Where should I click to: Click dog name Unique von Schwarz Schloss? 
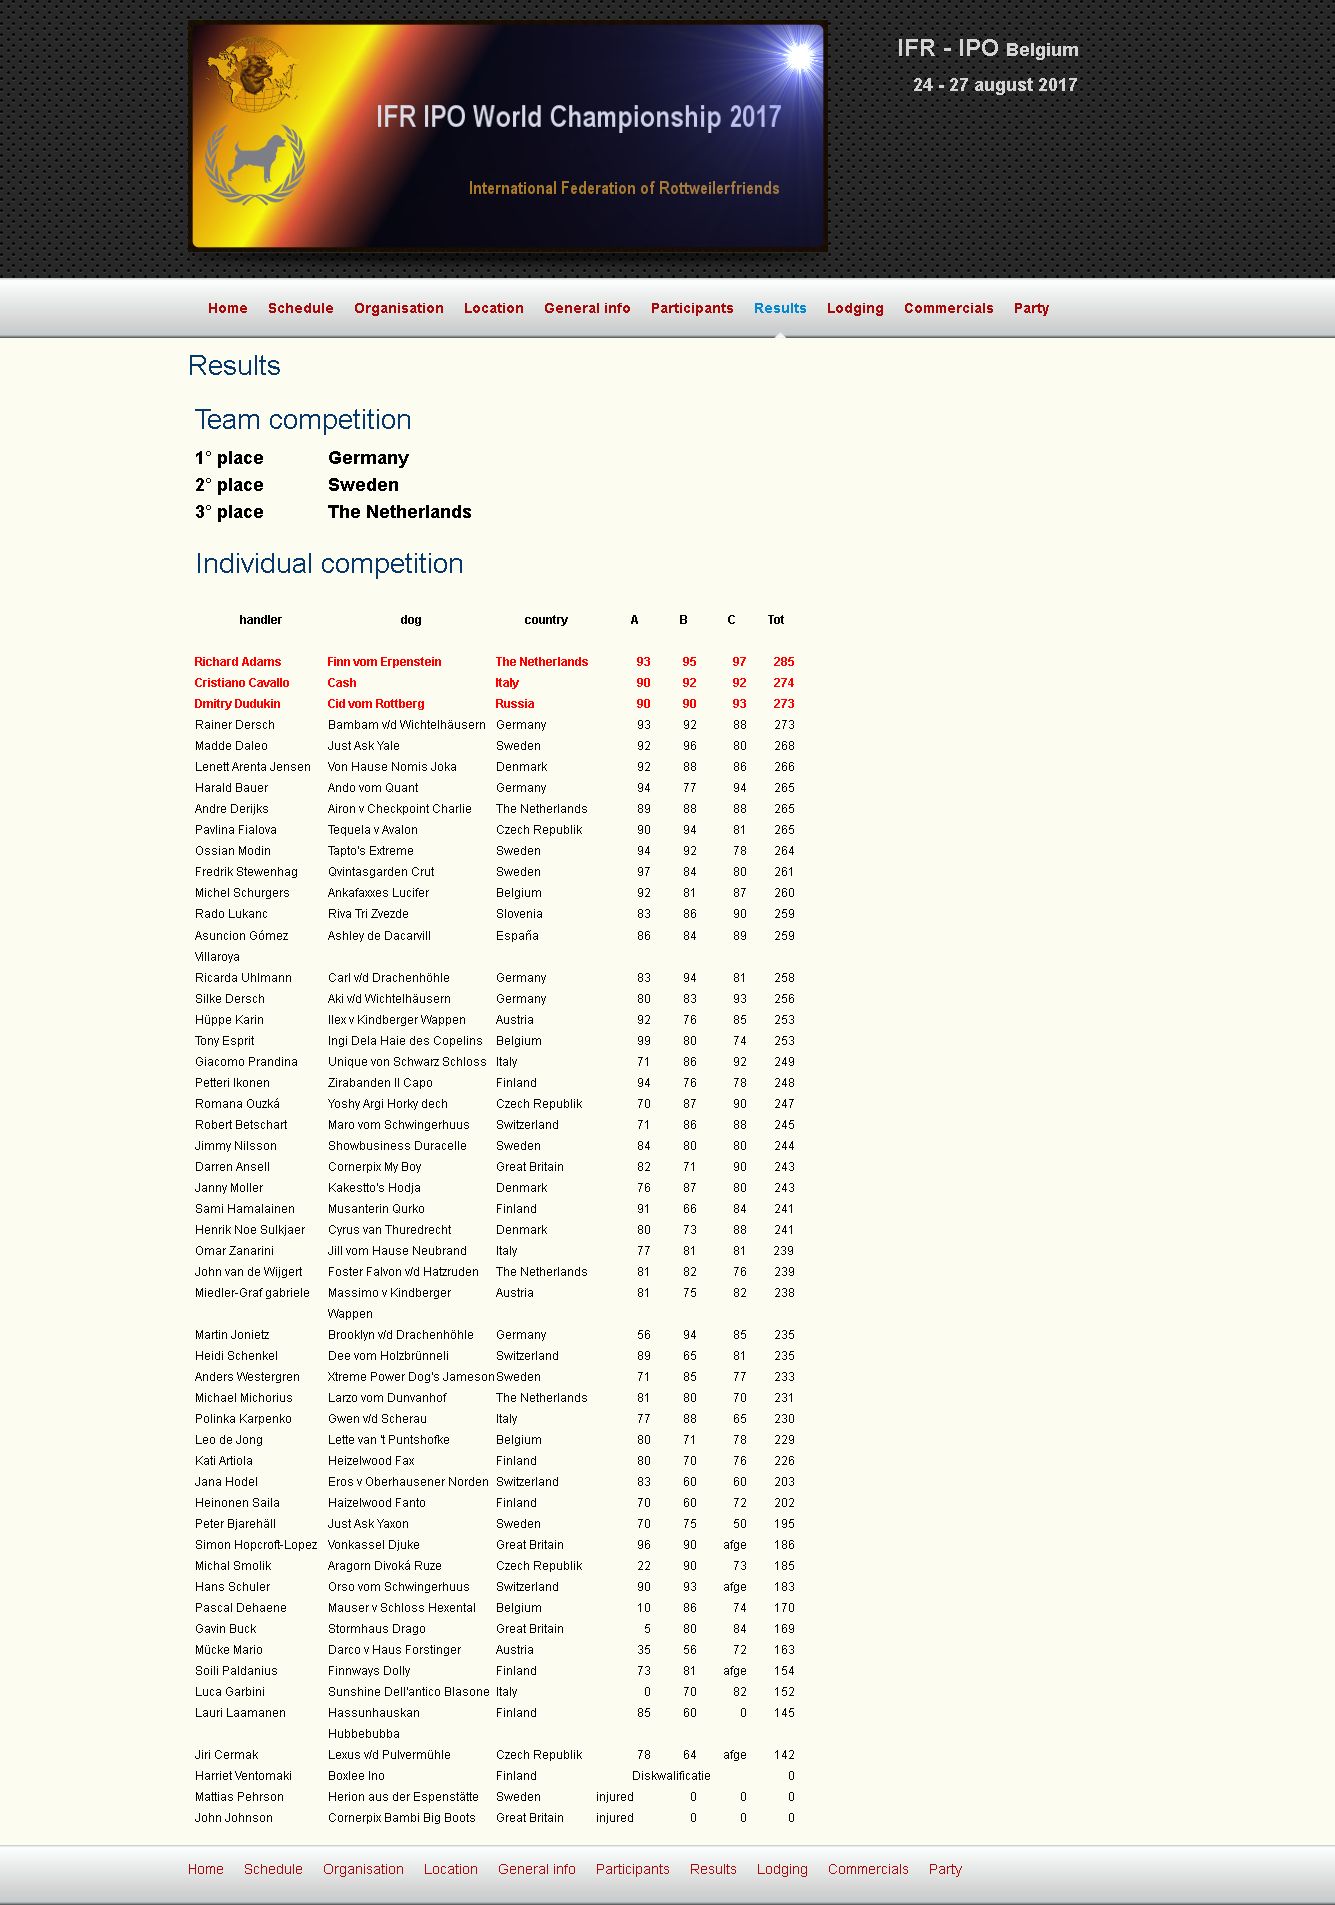pos(407,1062)
